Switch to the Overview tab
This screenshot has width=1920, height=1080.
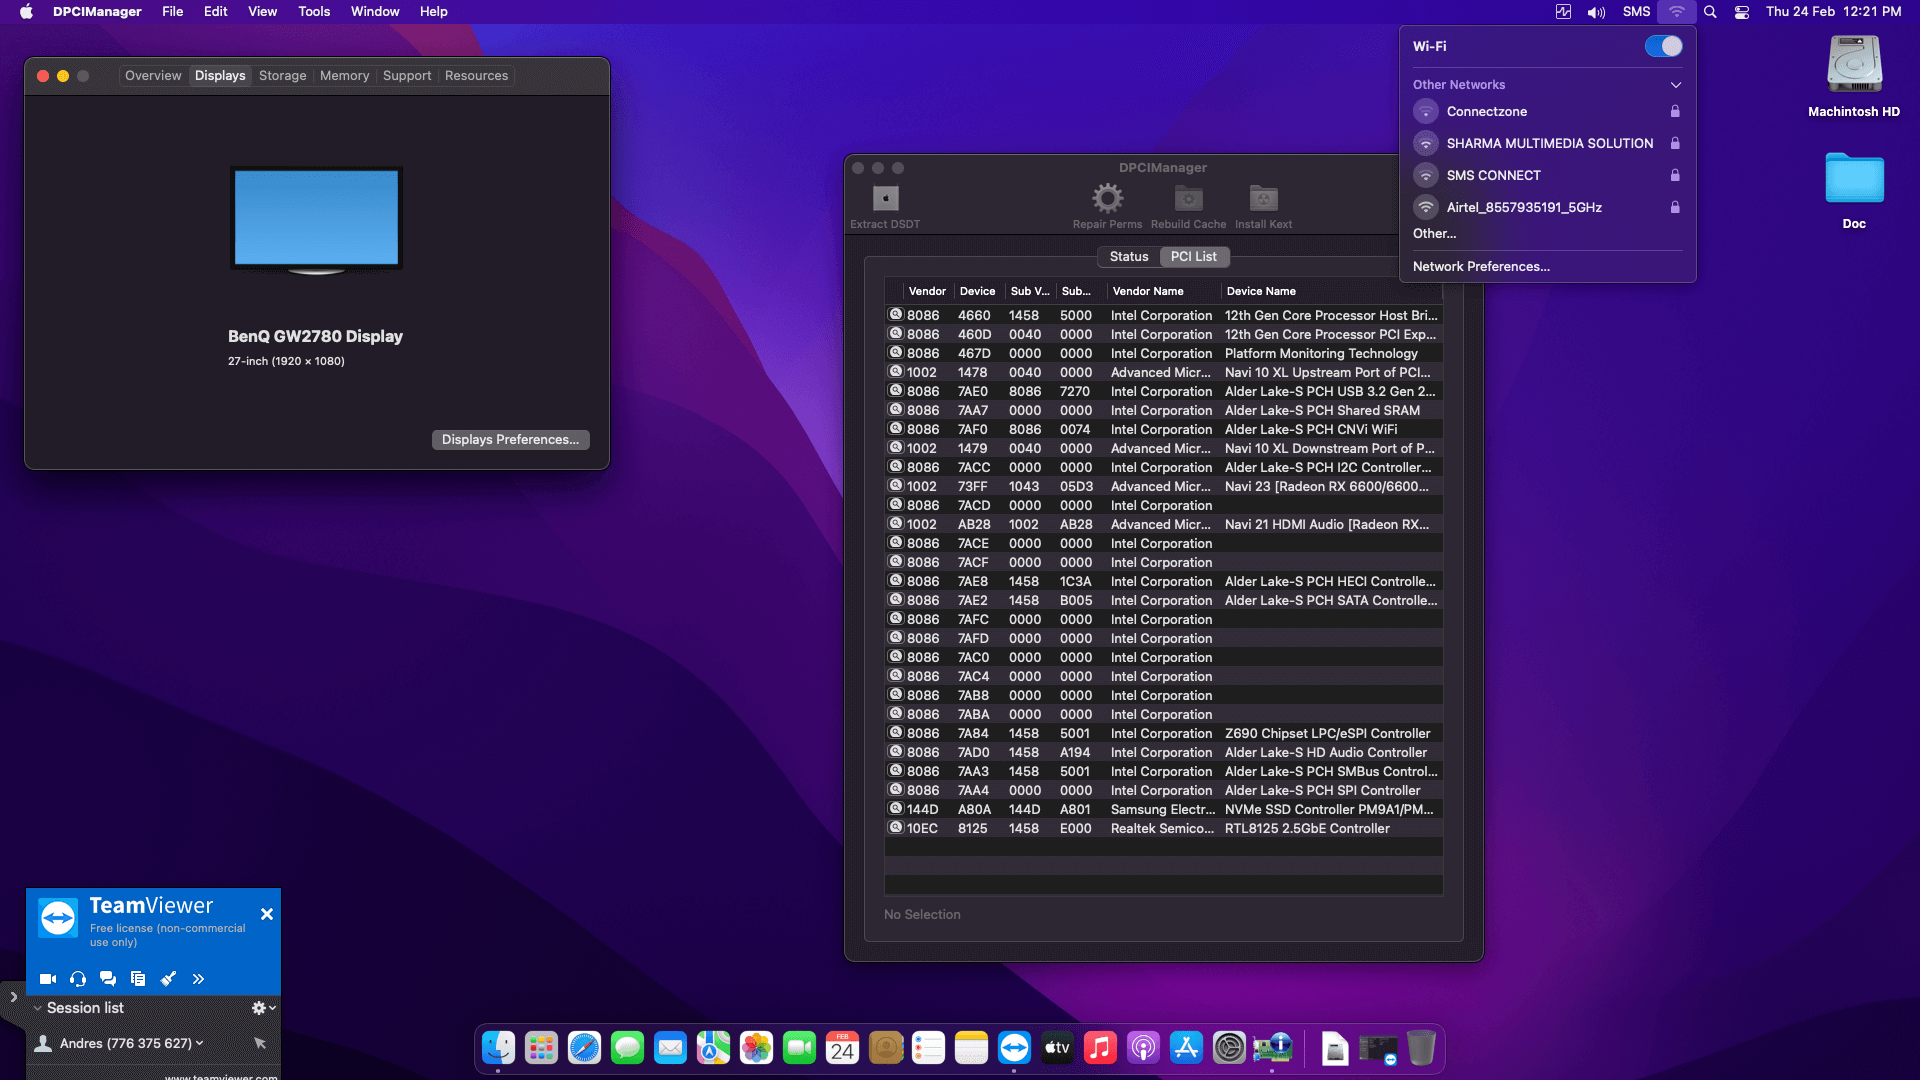point(153,76)
